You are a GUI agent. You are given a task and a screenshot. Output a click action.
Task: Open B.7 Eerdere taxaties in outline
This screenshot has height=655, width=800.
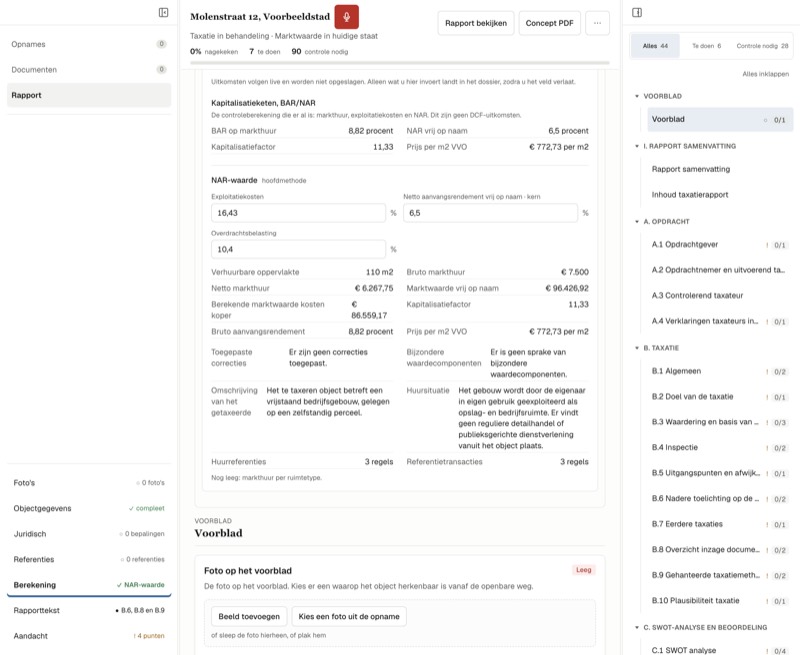[x=720, y=524]
